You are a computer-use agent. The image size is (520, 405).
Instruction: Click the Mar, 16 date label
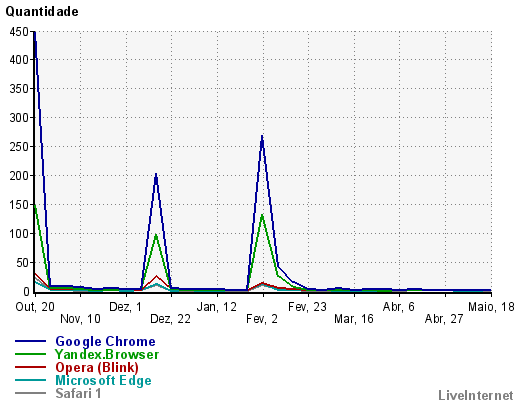click(x=354, y=319)
